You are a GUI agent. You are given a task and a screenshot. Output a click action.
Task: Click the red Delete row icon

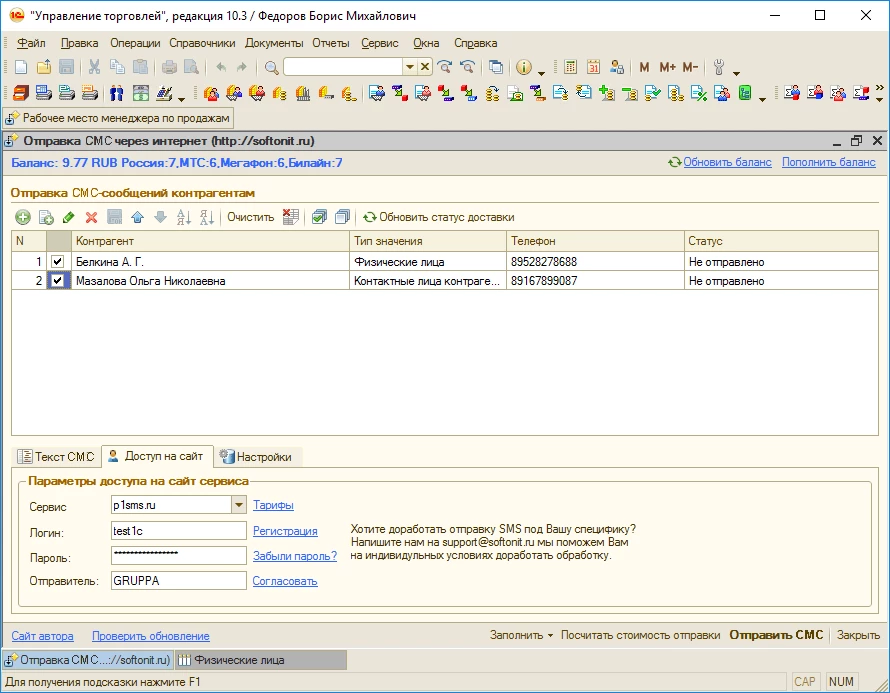pyautogui.click(x=91, y=217)
